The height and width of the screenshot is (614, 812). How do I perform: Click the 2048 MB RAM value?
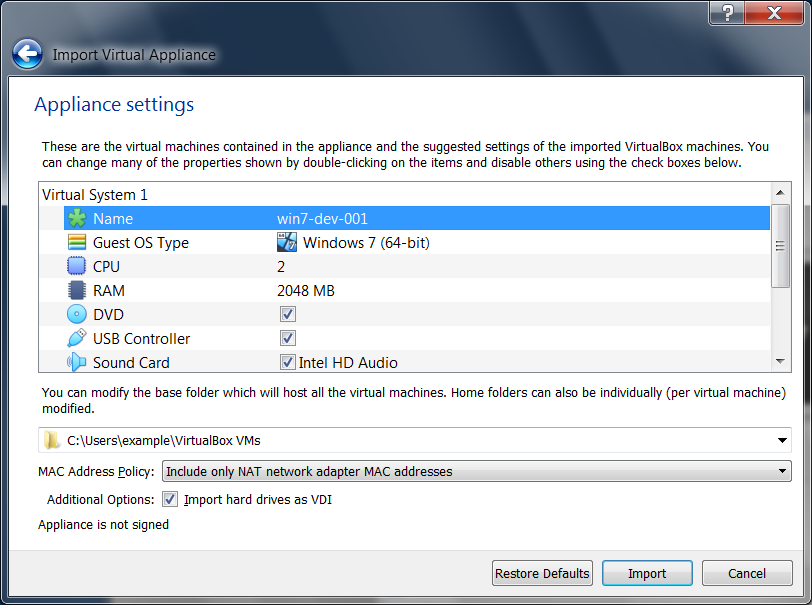click(x=306, y=290)
